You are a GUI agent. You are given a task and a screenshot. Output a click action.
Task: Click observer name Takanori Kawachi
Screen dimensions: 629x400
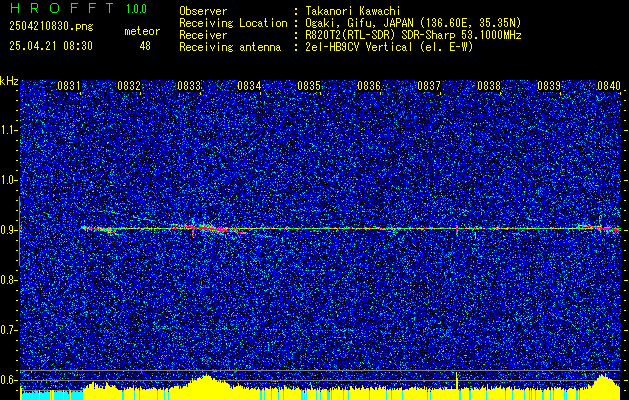point(353,11)
